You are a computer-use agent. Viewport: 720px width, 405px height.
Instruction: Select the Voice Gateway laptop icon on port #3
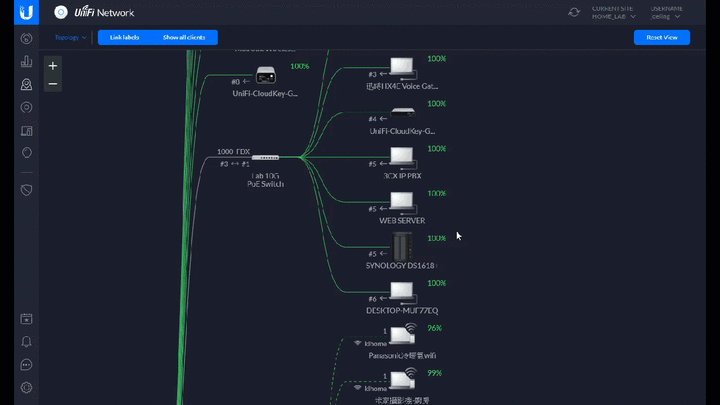tap(402, 68)
